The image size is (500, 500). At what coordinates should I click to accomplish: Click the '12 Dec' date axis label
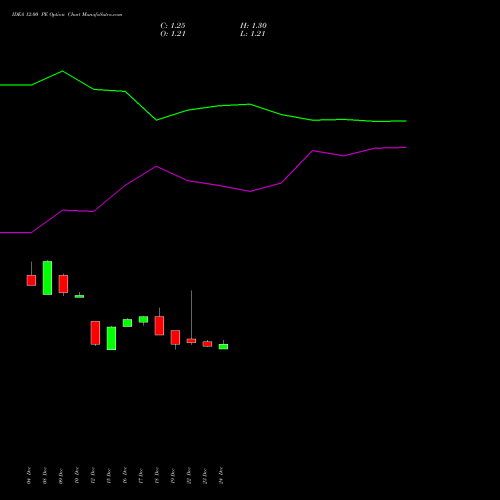93,475
